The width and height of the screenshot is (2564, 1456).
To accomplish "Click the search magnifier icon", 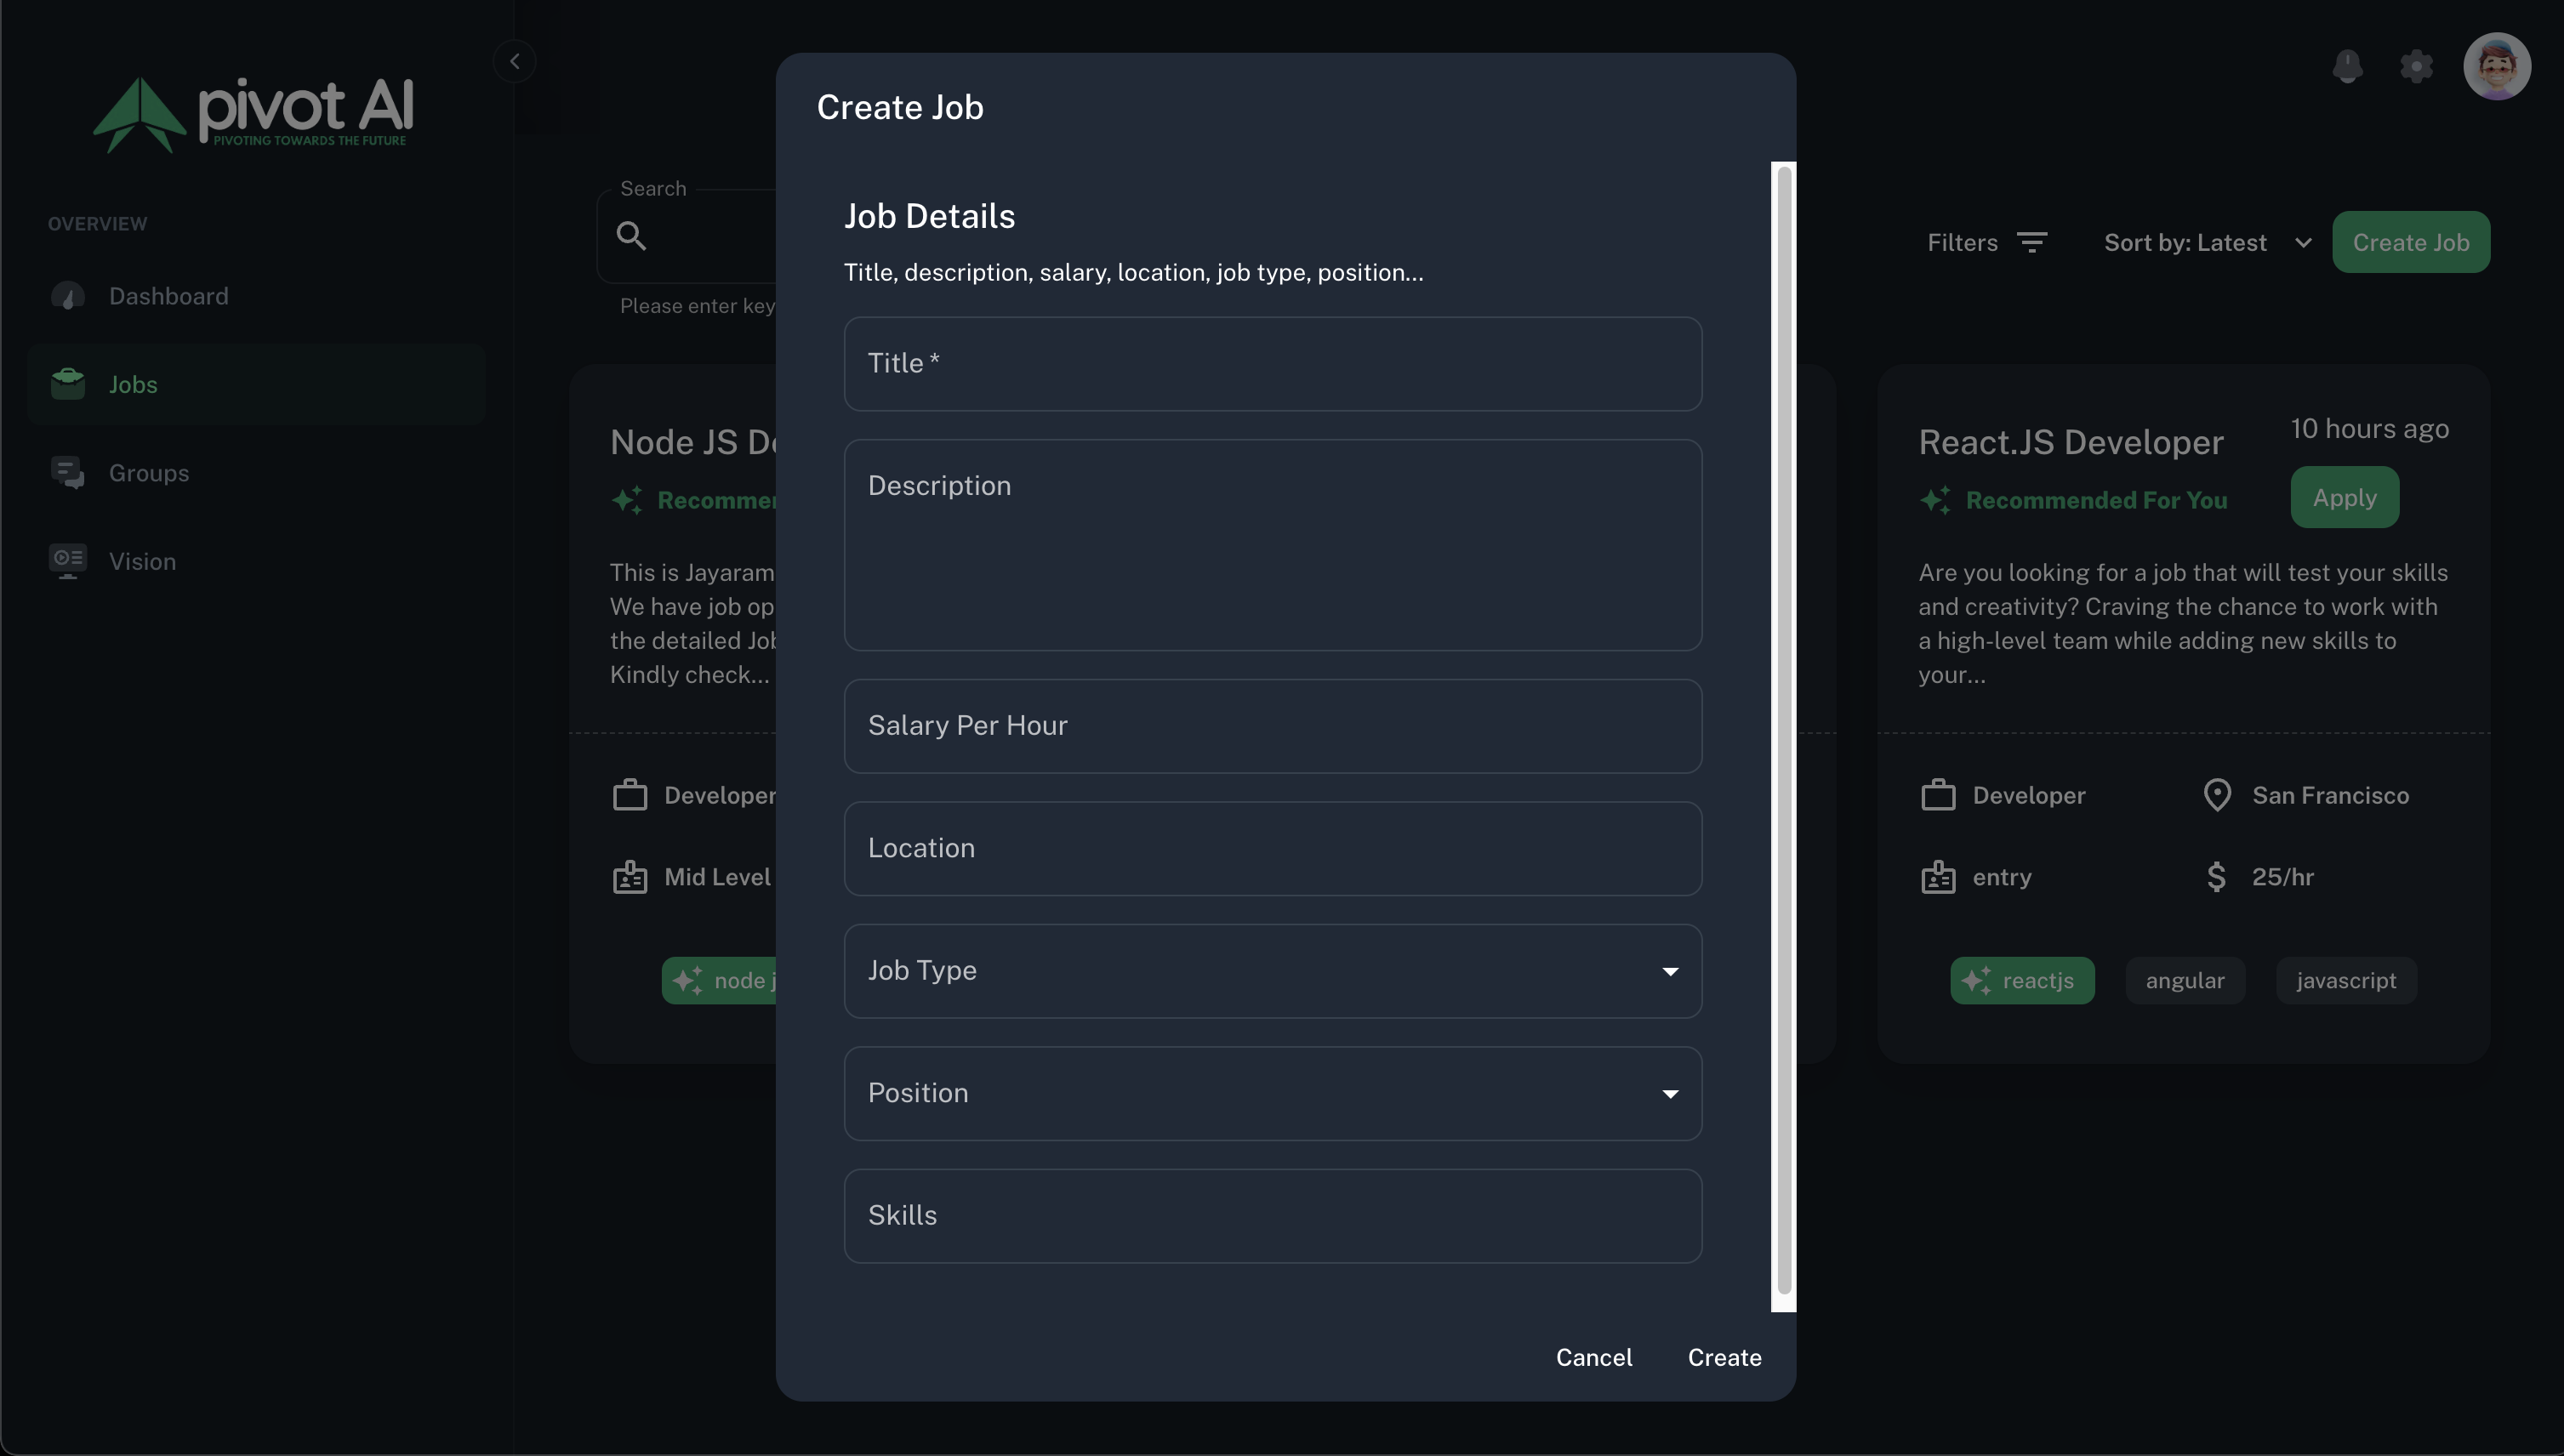I will click(631, 236).
